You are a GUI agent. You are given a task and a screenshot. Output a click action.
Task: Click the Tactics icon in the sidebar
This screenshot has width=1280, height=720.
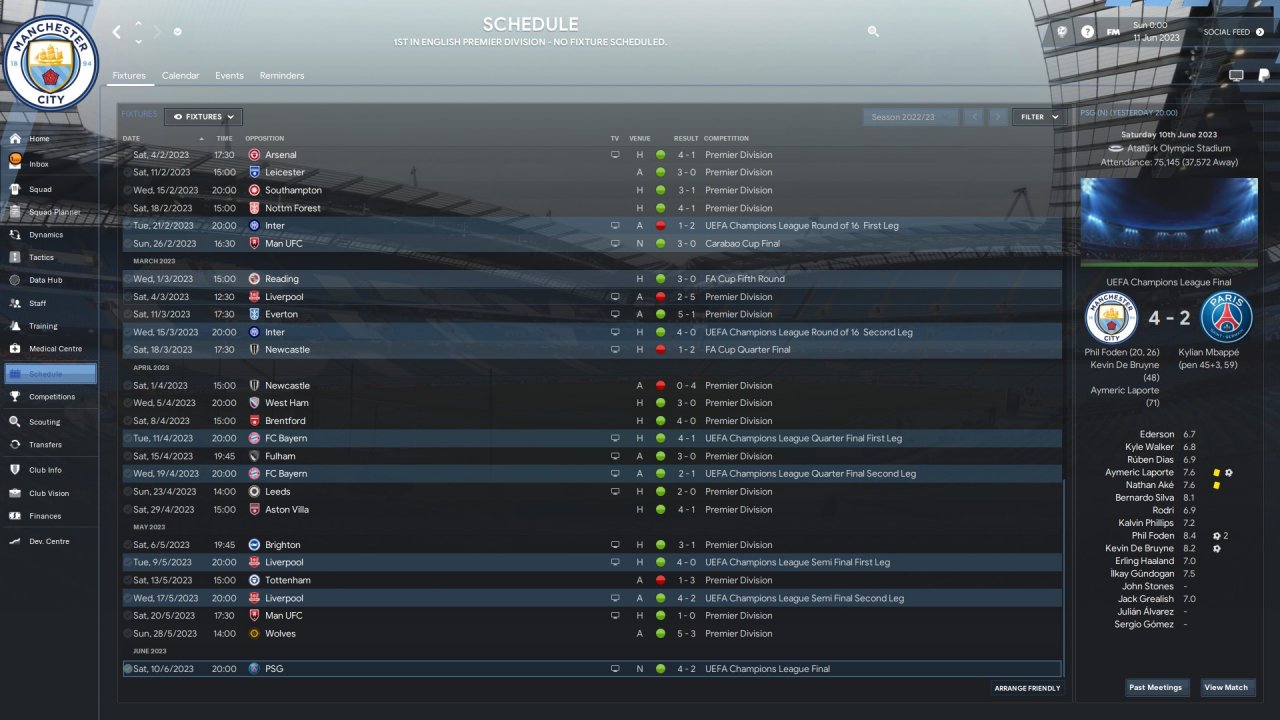click(x=15, y=257)
